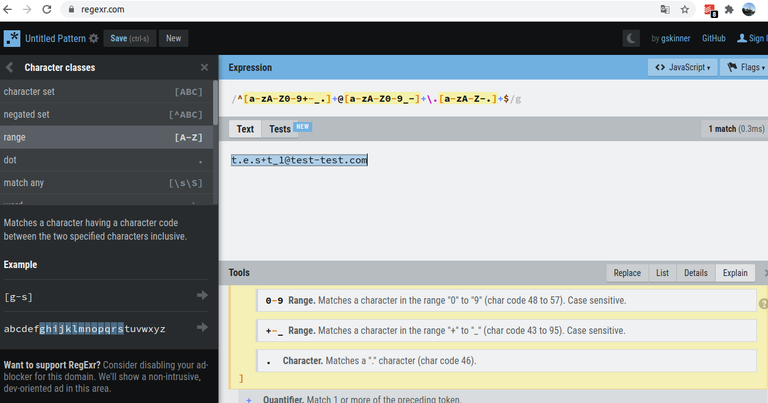Click the help question mark in Tools panel
The image size is (768, 403).
tap(763, 304)
